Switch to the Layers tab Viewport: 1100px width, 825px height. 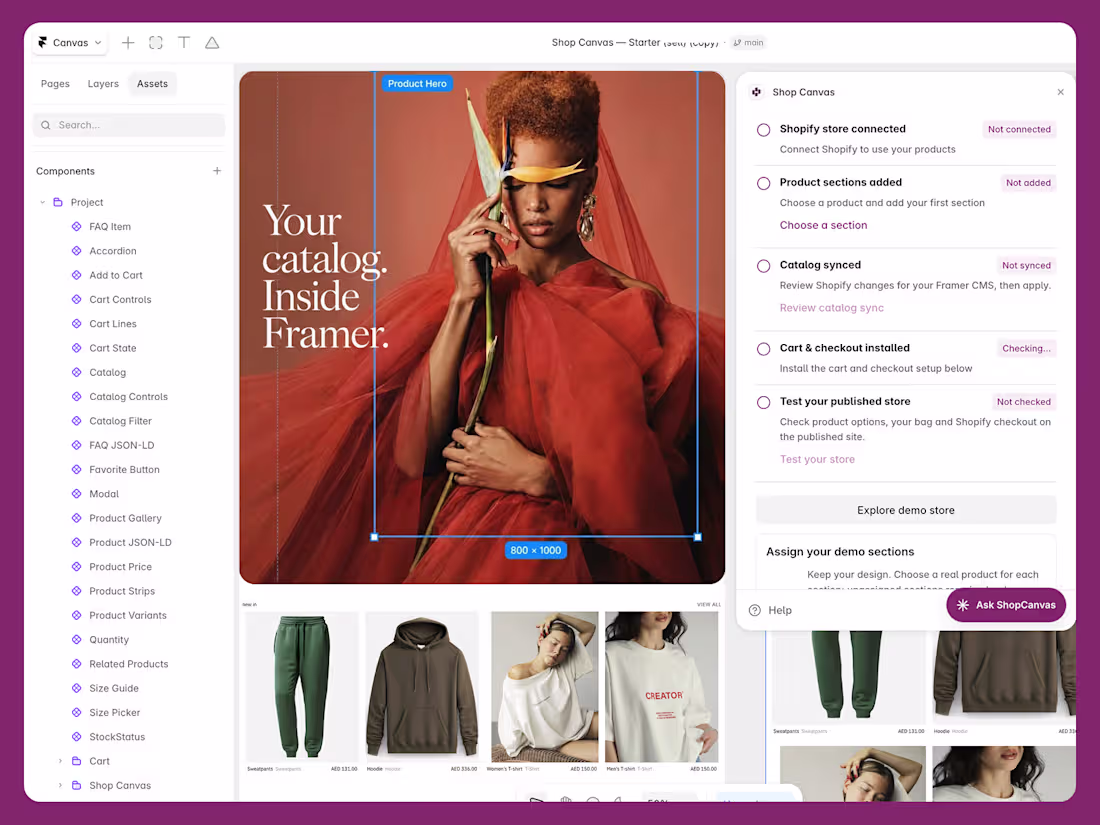103,83
